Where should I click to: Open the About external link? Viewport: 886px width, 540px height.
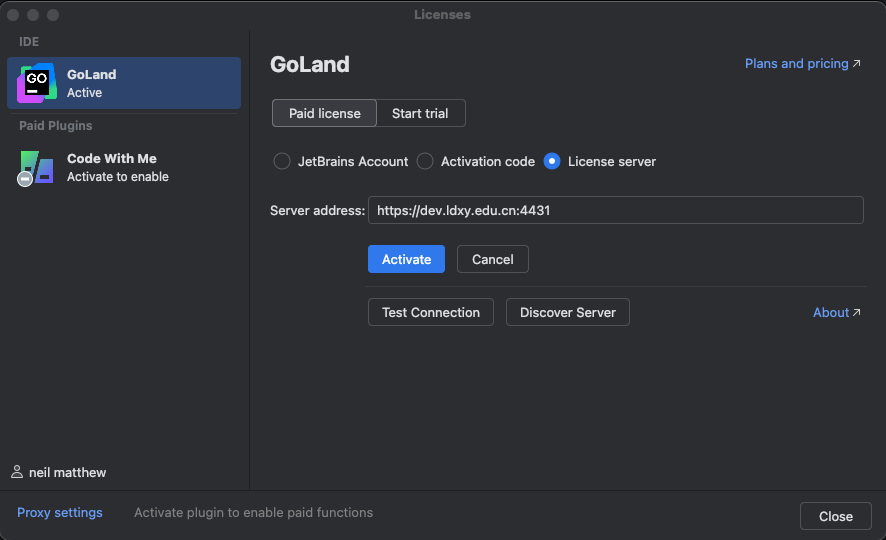(x=836, y=312)
